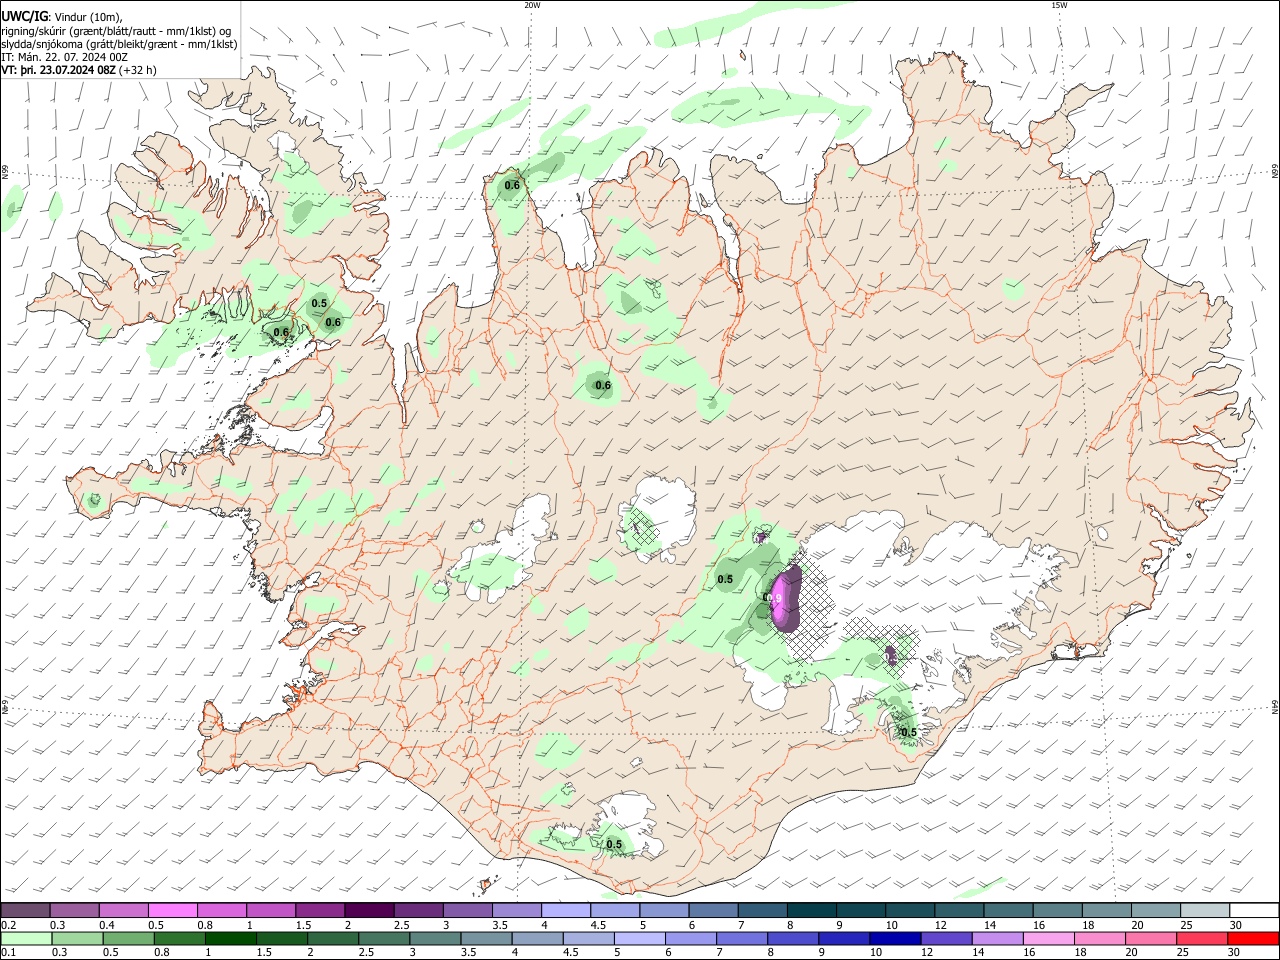Click the 0.9 value on the purple snow patch
The width and height of the screenshot is (1280, 960).
coord(775,598)
